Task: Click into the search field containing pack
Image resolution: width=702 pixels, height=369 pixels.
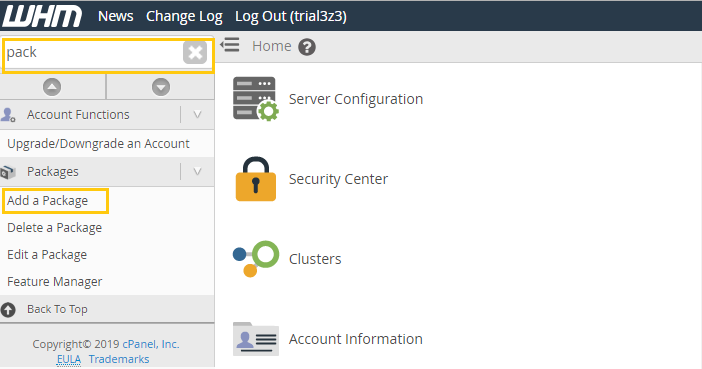Action: (93, 53)
